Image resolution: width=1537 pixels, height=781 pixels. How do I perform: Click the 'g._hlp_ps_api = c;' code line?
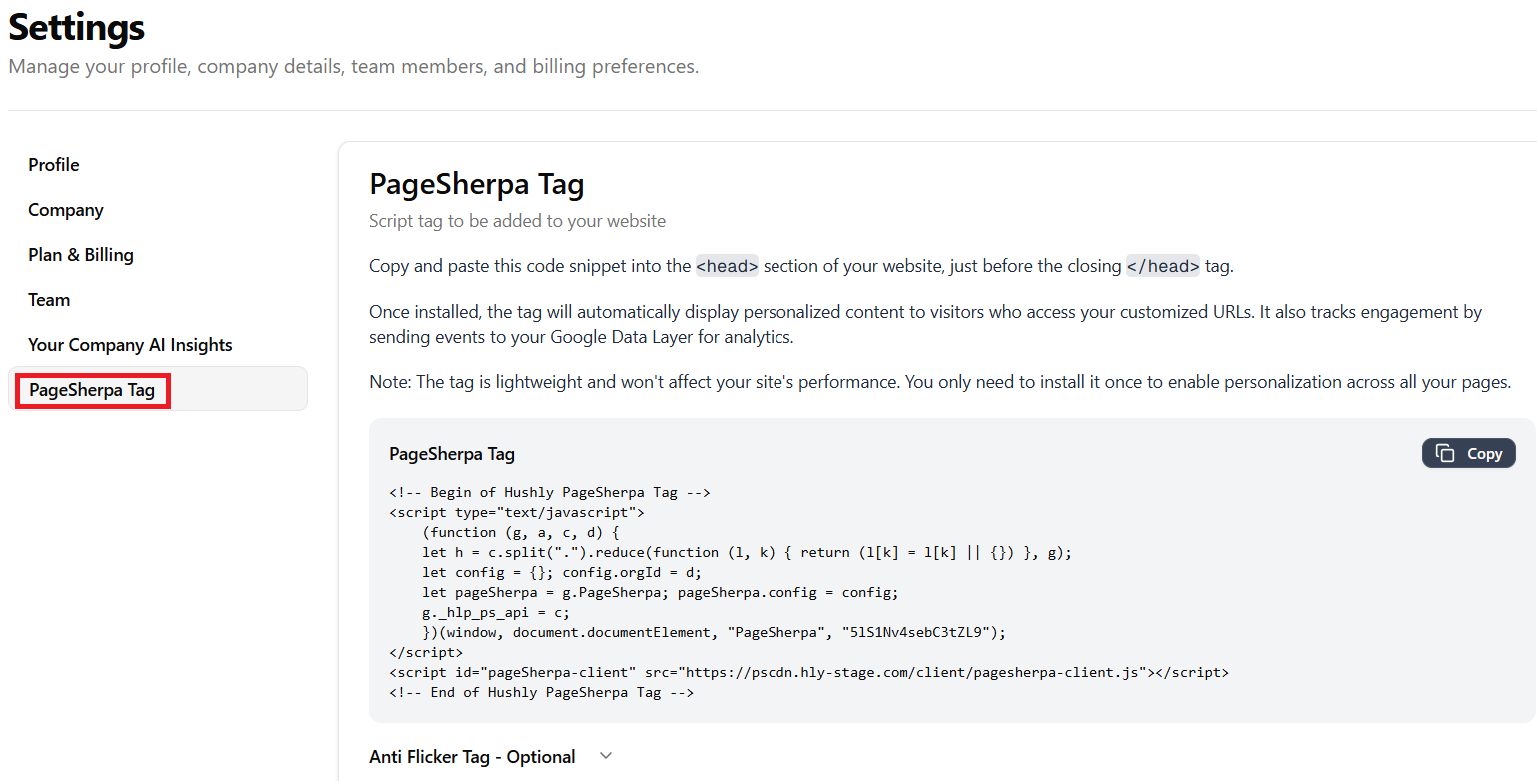tap(496, 612)
